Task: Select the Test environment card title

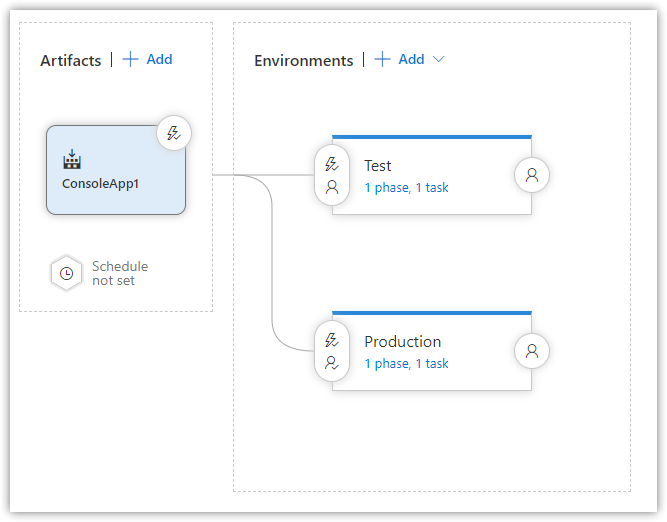Action: (x=377, y=165)
